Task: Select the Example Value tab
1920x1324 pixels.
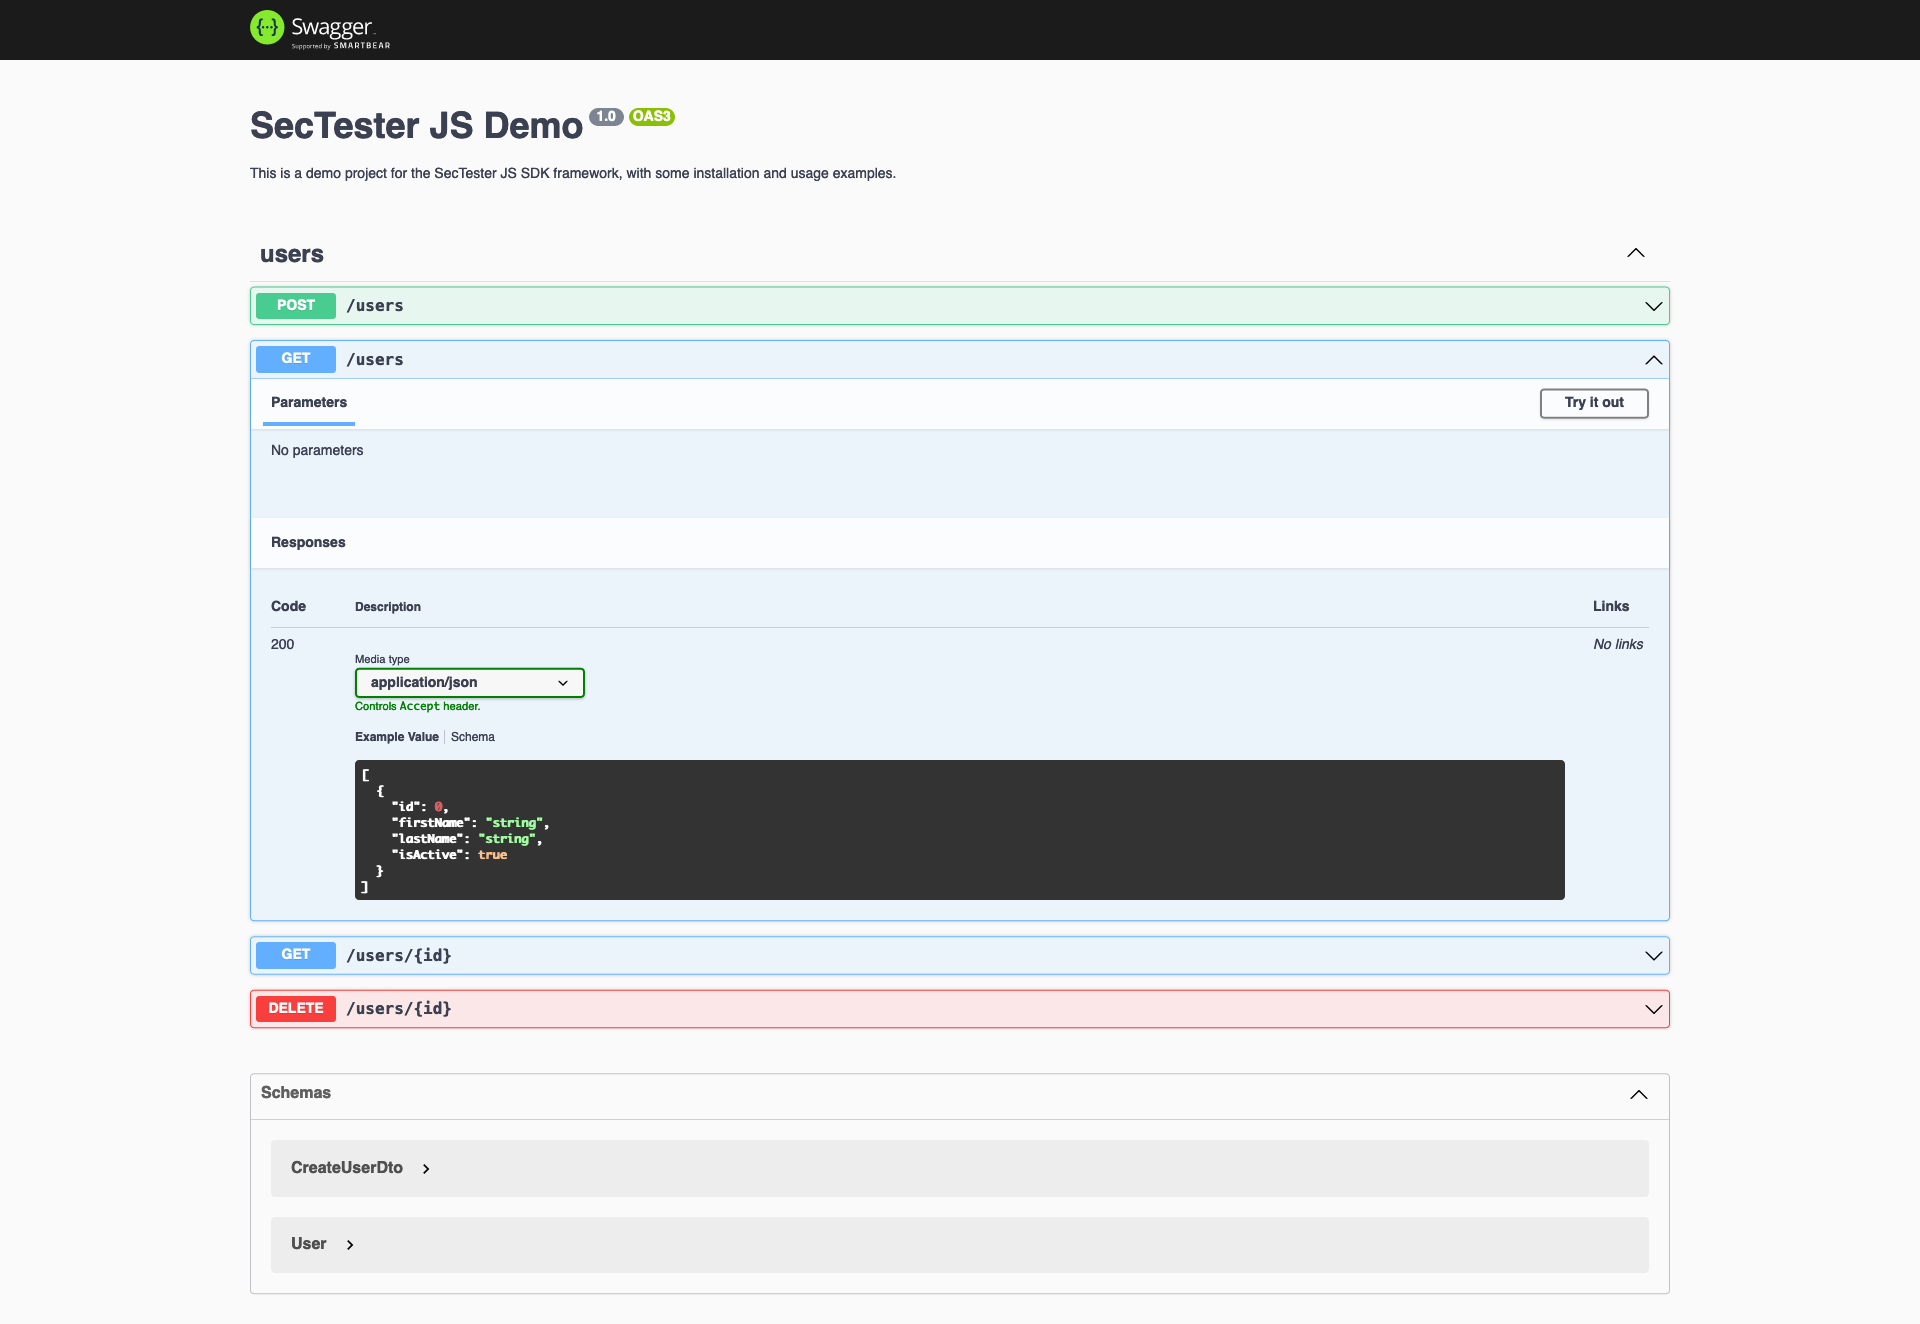Action: point(397,737)
